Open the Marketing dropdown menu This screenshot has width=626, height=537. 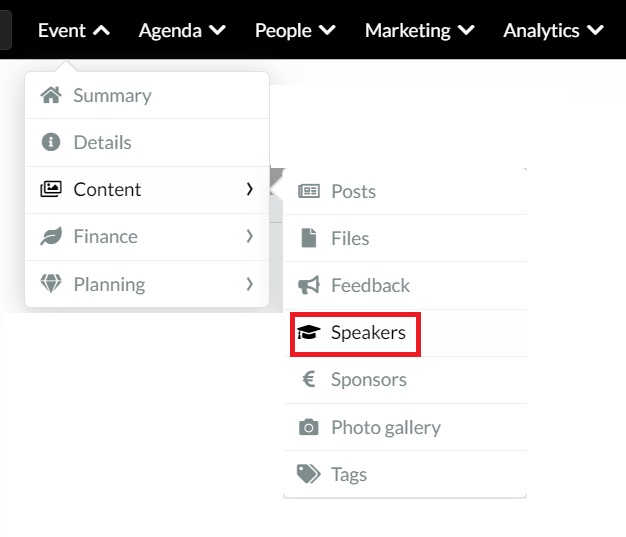[419, 30]
